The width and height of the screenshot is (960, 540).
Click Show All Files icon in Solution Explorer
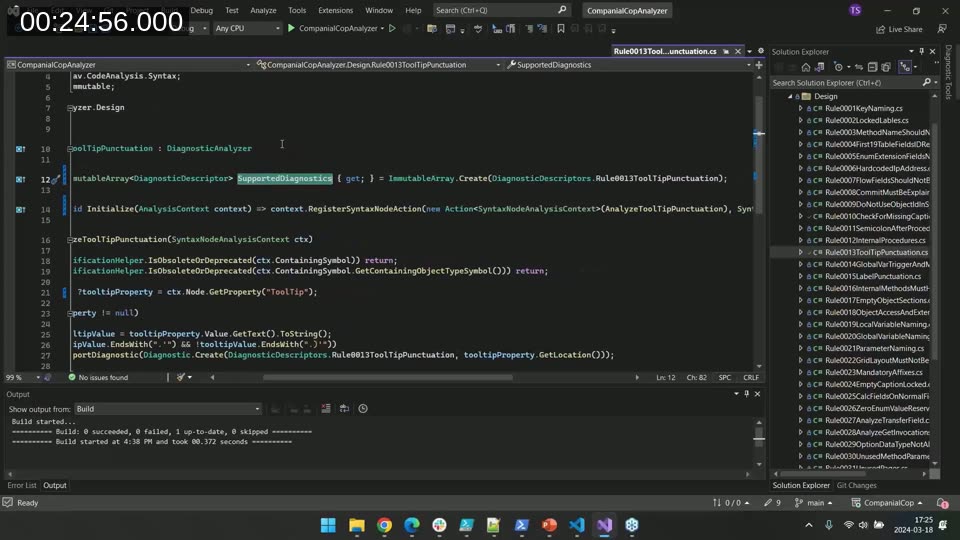(886, 67)
